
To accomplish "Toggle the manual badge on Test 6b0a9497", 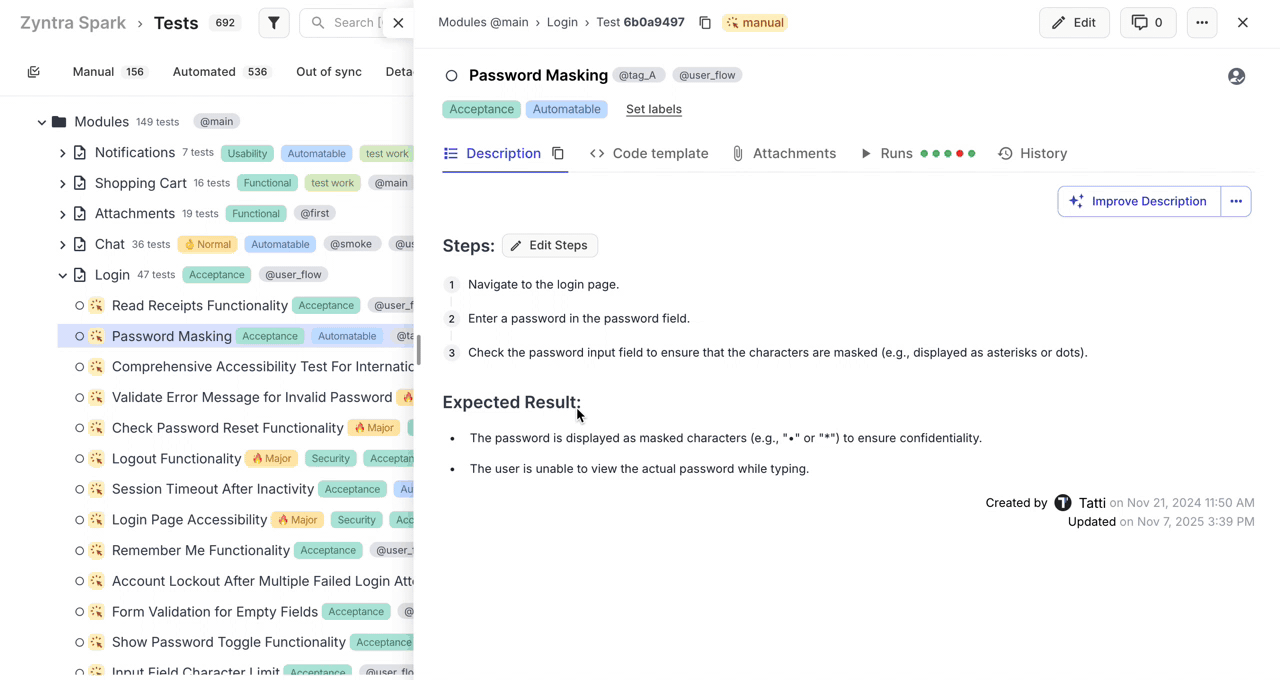I will coord(754,22).
